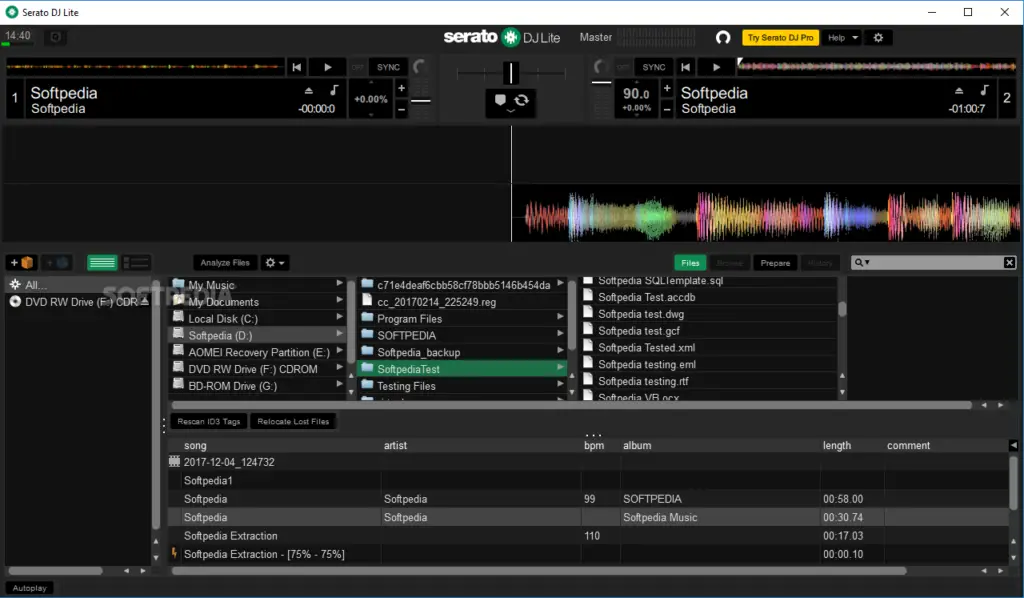1024x598 pixels.
Task: Expand the Testing Files folder arrow
Action: click(x=560, y=385)
